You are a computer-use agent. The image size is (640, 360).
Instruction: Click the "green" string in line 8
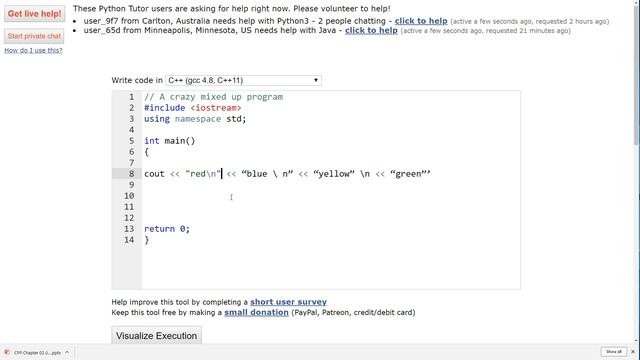coord(410,173)
